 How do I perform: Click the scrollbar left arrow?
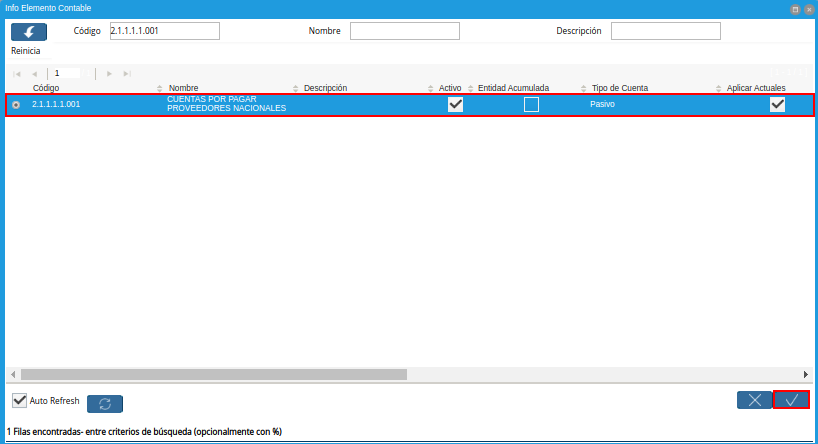(x=13, y=375)
